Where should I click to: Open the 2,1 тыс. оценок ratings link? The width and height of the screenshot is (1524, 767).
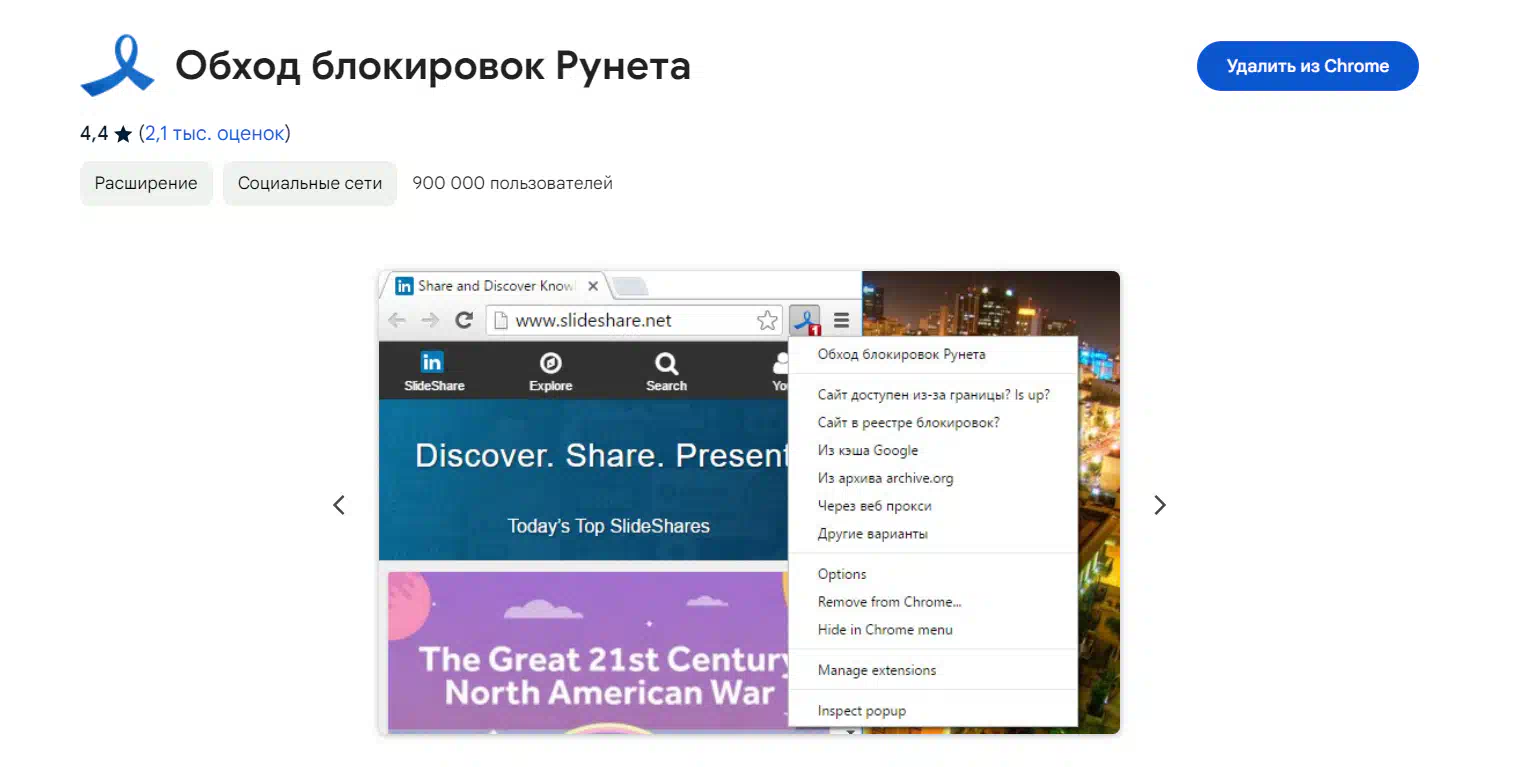[x=214, y=134]
